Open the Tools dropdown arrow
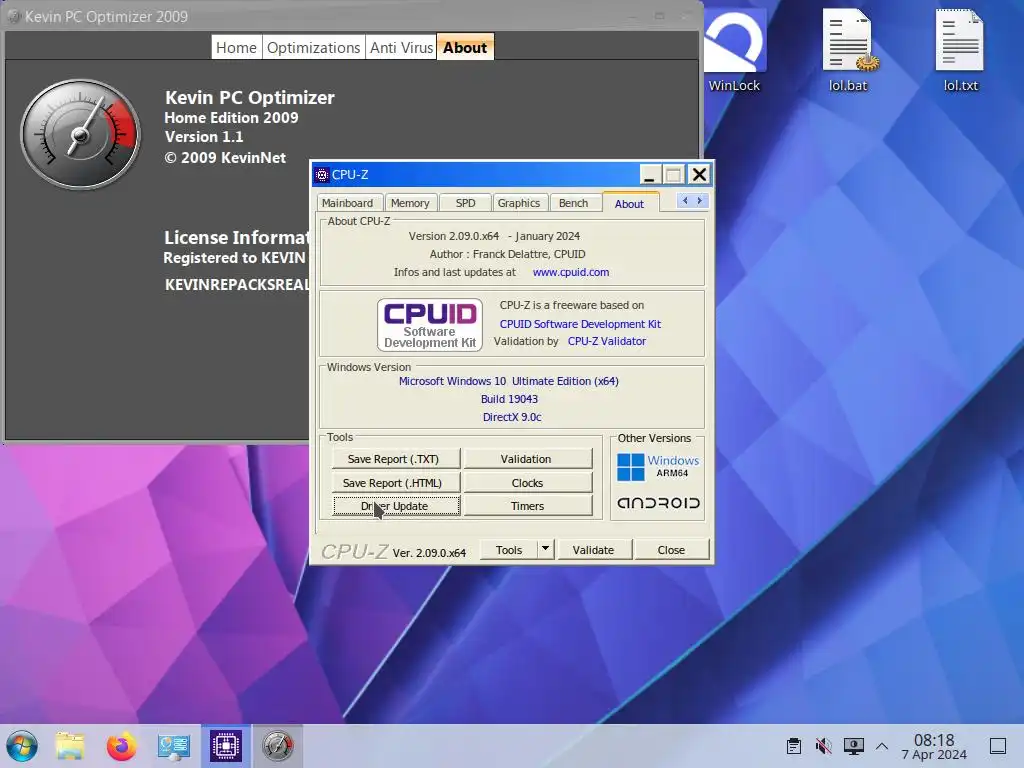The width and height of the screenshot is (1024, 768). point(545,549)
